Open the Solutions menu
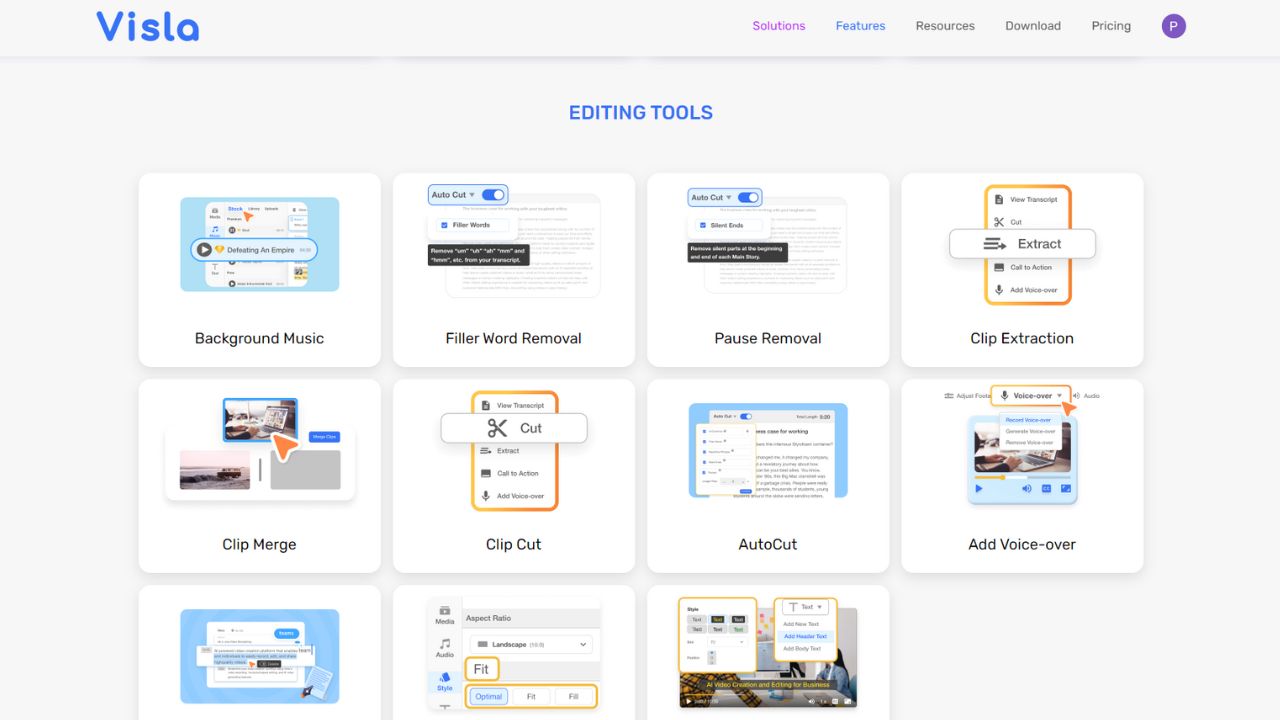1280x720 pixels. [x=779, y=26]
